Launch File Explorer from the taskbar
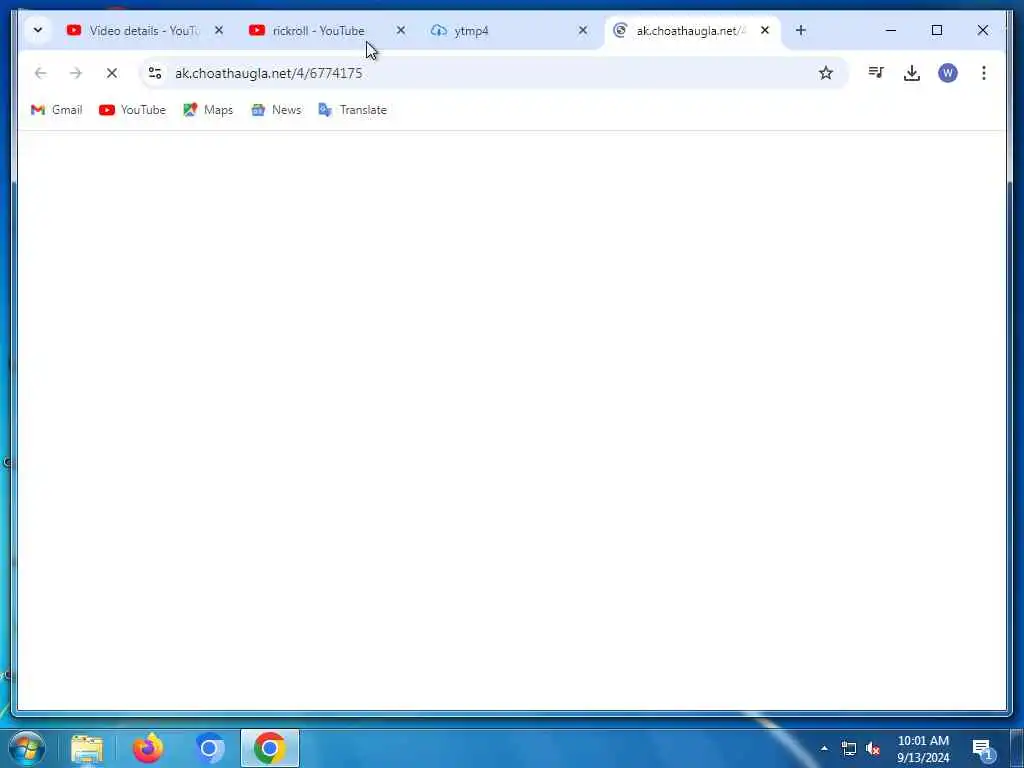The width and height of the screenshot is (1024, 768). point(87,748)
